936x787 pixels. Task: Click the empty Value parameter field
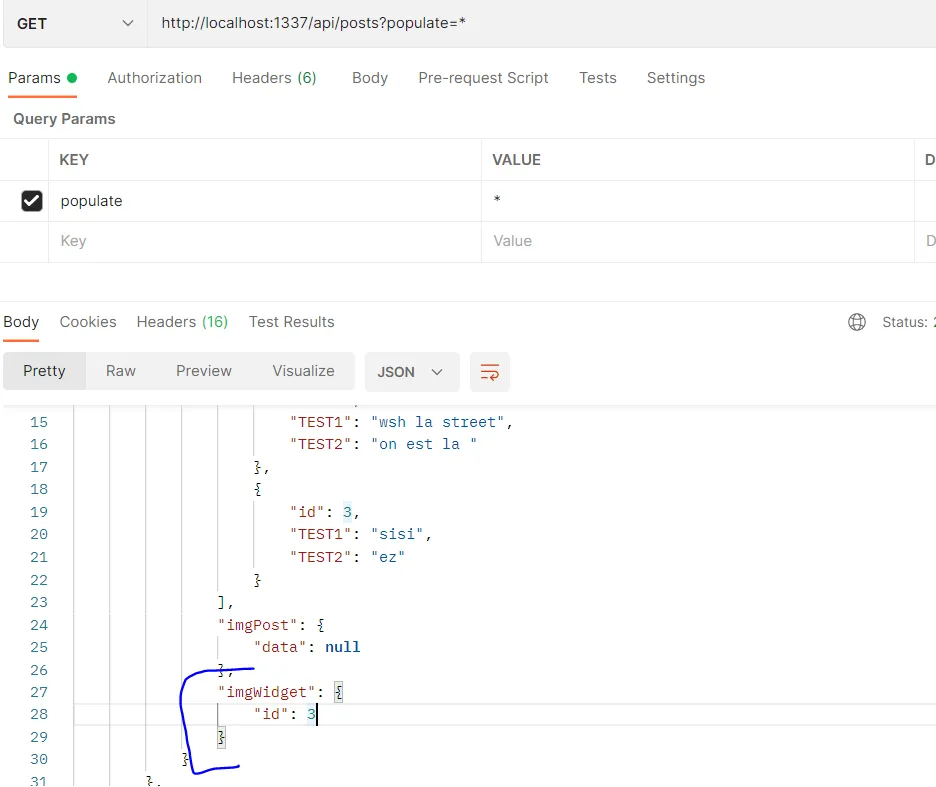698,241
